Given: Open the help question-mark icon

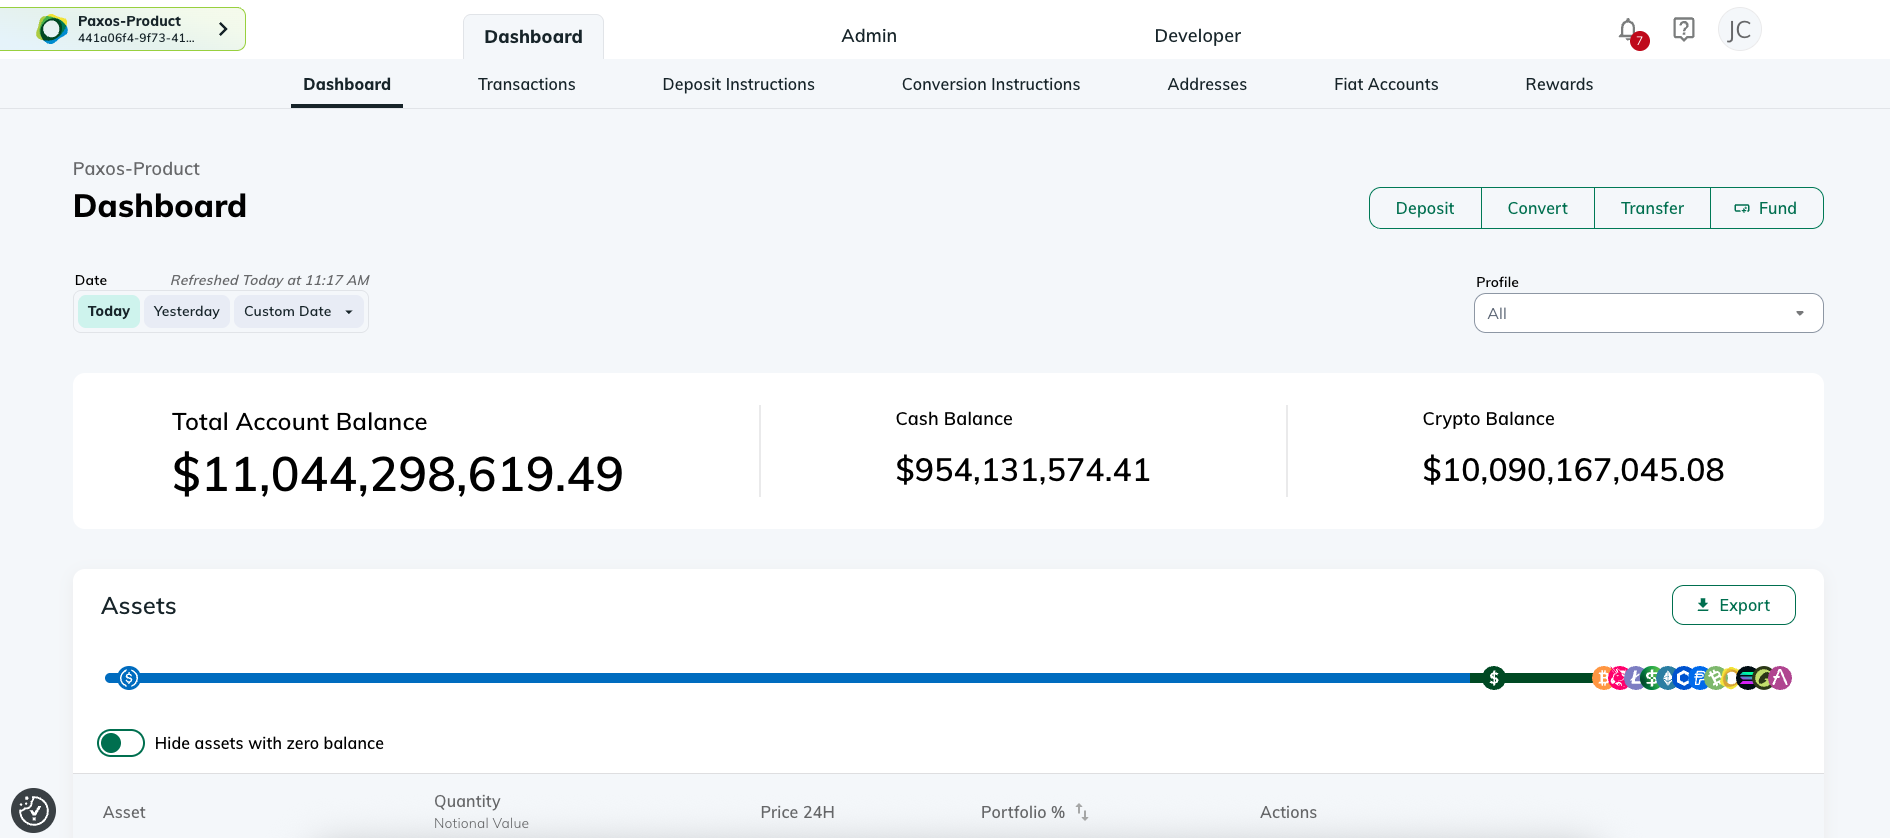Looking at the screenshot, I should pyautogui.click(x=1684, y=30).
